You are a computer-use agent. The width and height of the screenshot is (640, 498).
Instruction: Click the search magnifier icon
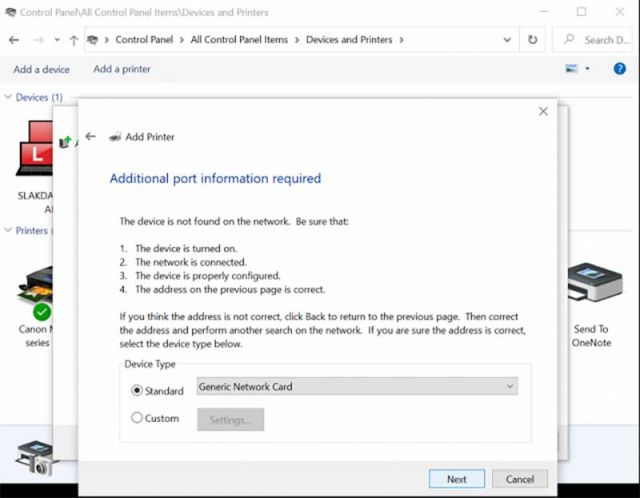569,40
